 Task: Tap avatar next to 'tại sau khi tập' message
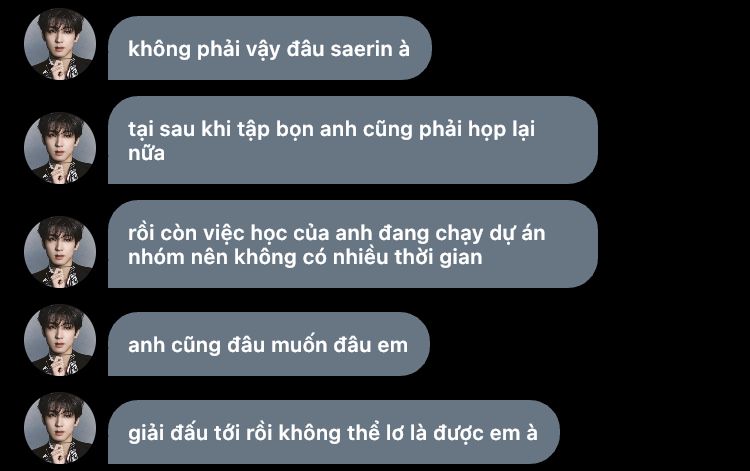click(60, 148)
